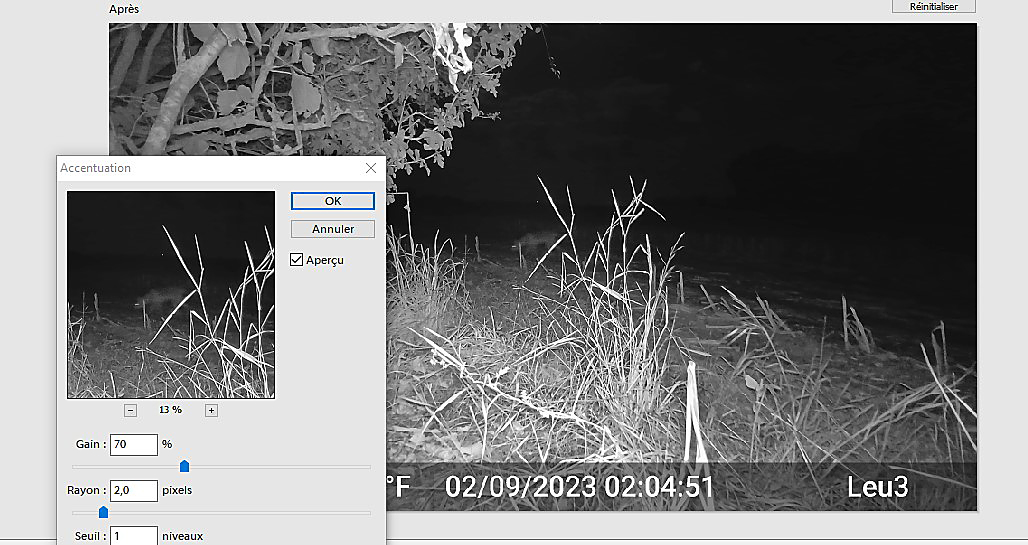Toggle the Aperçu checkbox
1028x545 pixels.
[x=297, y=260]
